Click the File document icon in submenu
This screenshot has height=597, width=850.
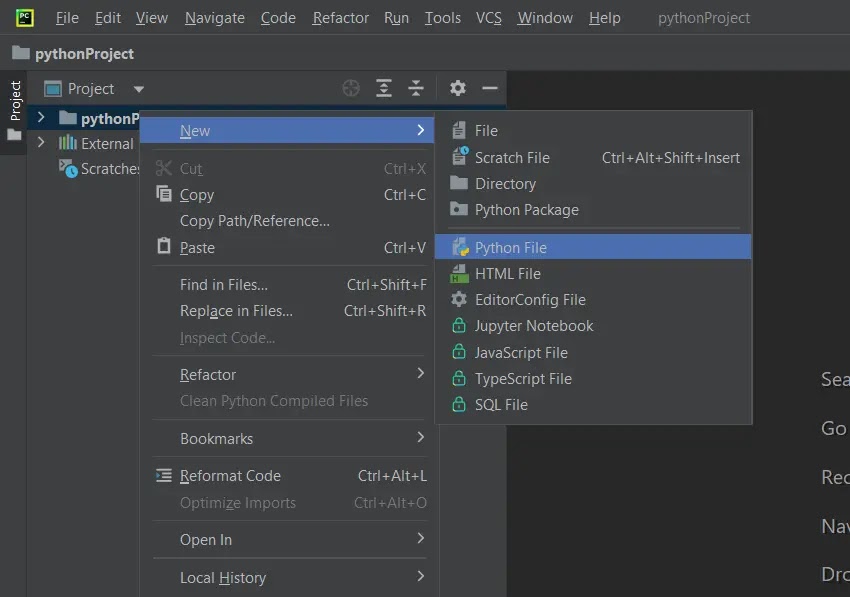pyautogui.click(x=459, y=130)
